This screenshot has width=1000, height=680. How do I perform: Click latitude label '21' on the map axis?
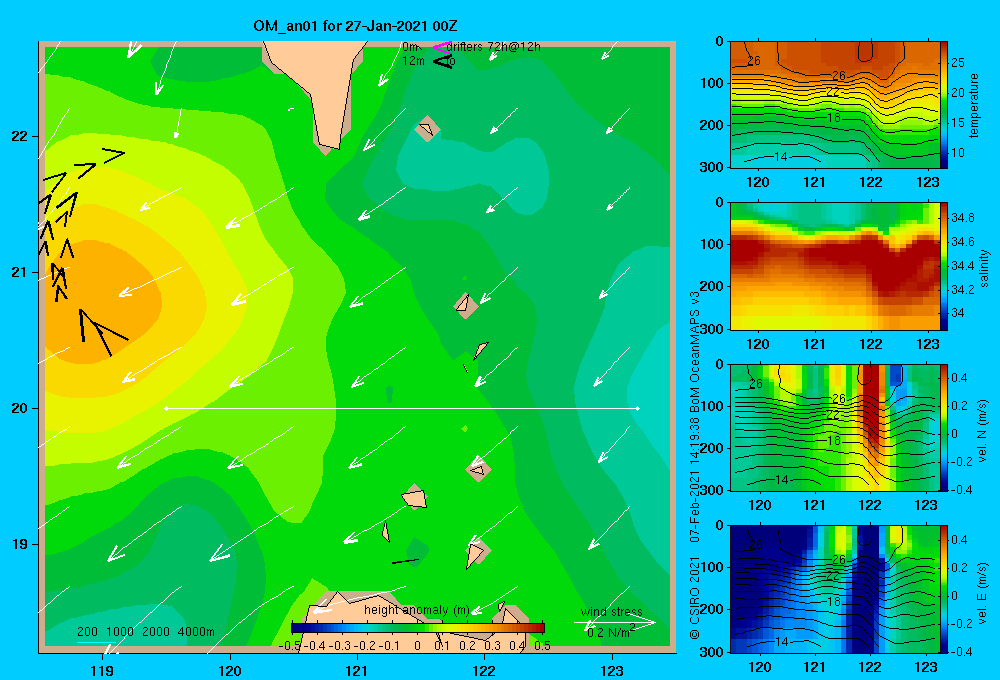click(19, 272)
